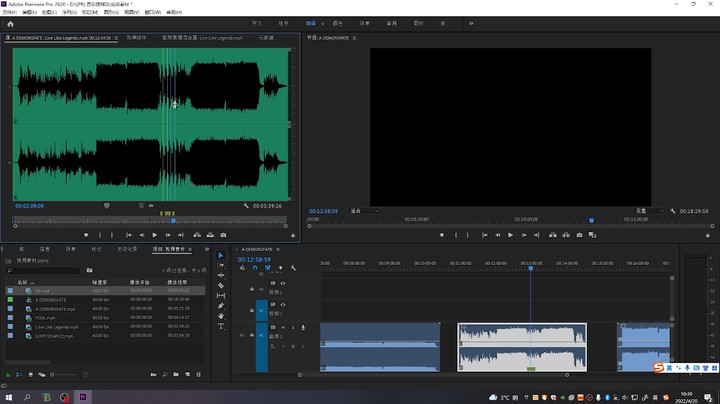Image resolution: width=720 pixels, height=404 pixels.
Task: Toggle Project panel read-only lock
Action: coord(8,375)
